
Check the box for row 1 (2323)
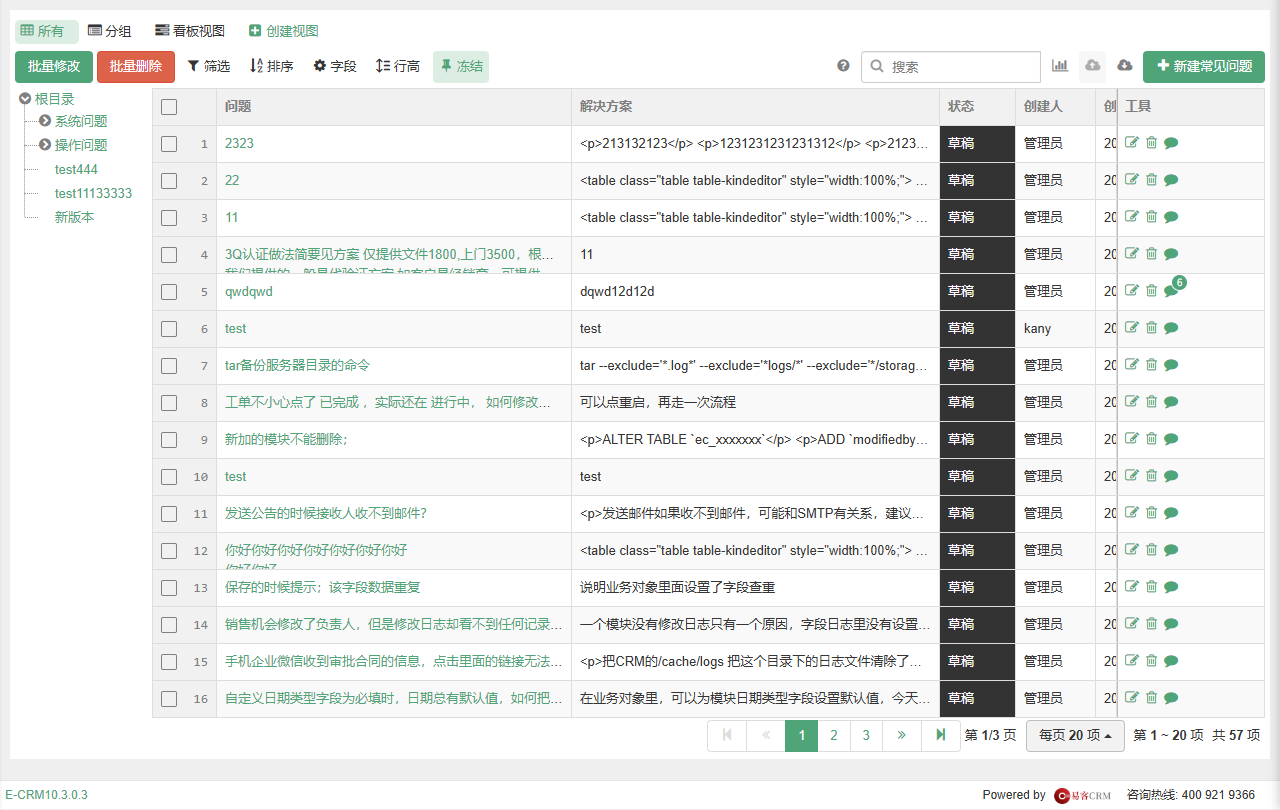(169, 144)
